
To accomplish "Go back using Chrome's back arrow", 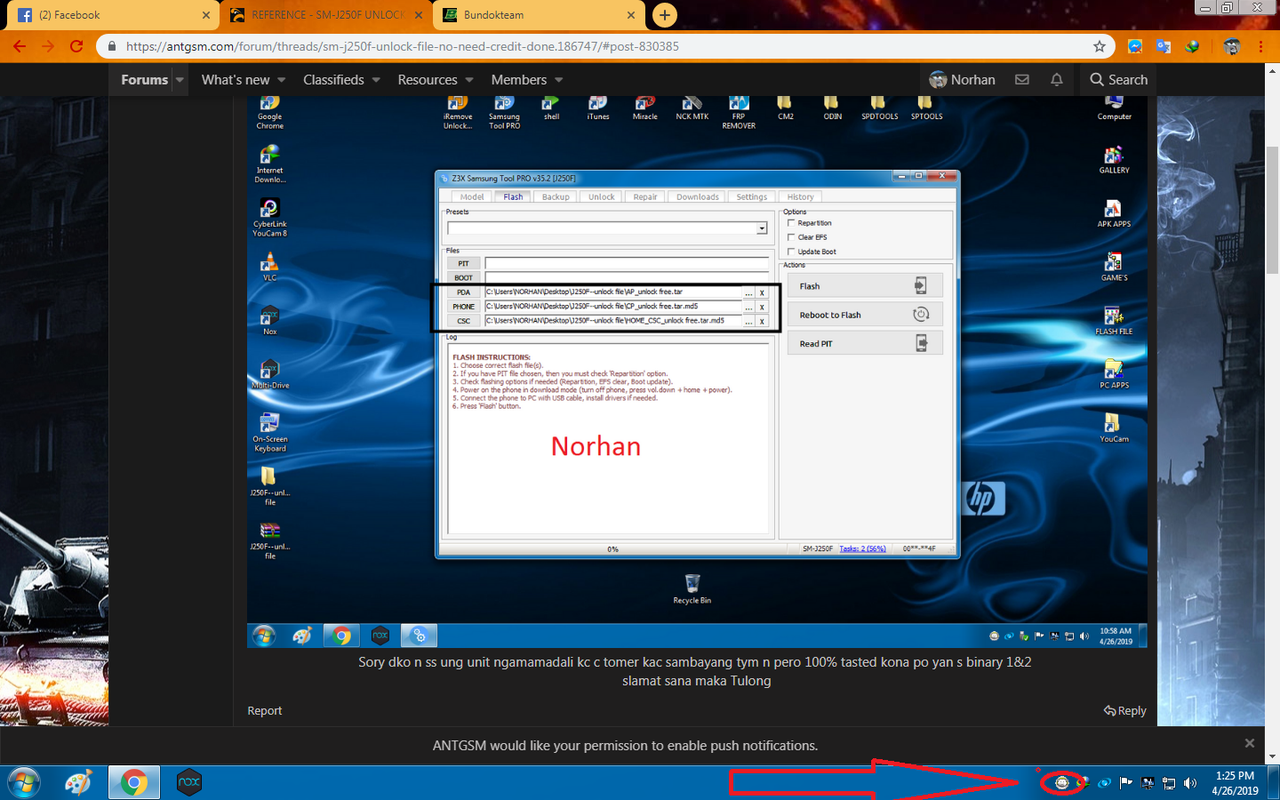I will pos(20,46).
